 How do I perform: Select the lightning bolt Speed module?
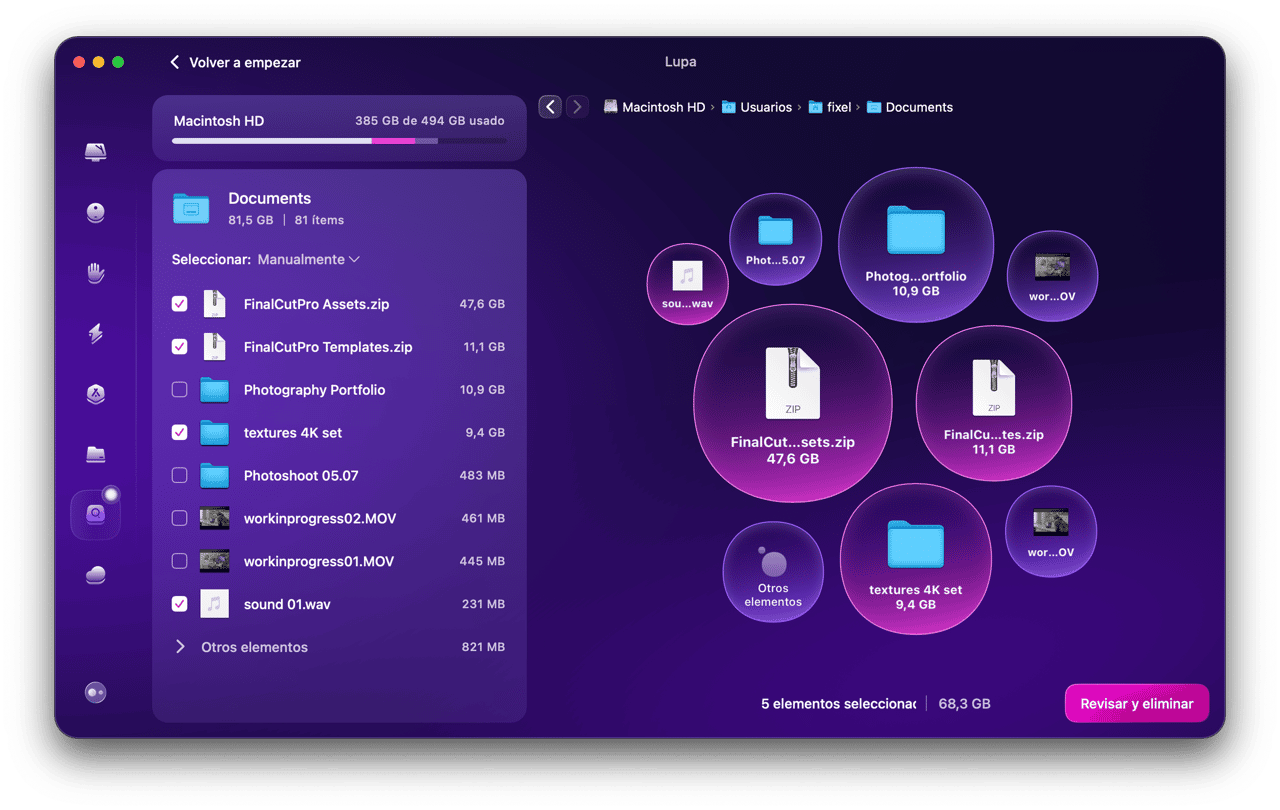[x=96, y=334]
